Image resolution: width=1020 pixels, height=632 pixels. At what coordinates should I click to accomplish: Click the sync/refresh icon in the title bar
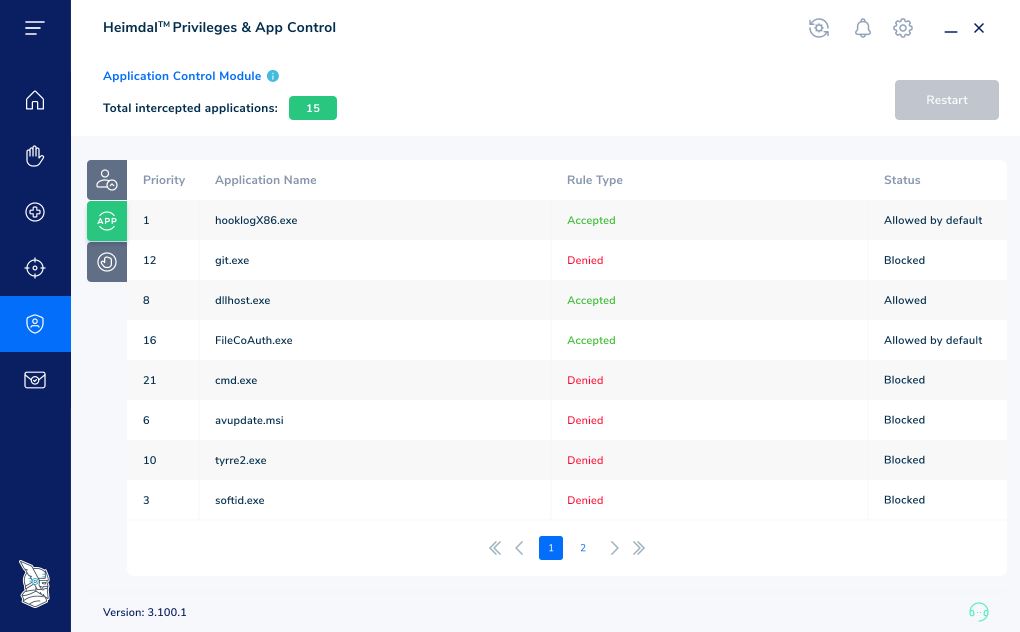tap(819, 28)
